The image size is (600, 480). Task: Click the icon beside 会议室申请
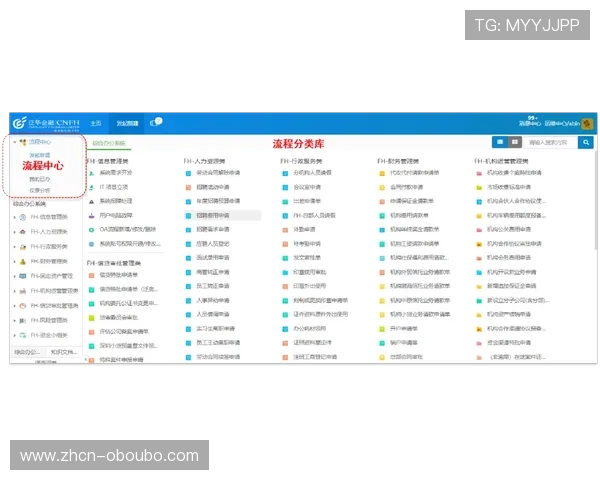pyautogui.click(x=285, y=188)
